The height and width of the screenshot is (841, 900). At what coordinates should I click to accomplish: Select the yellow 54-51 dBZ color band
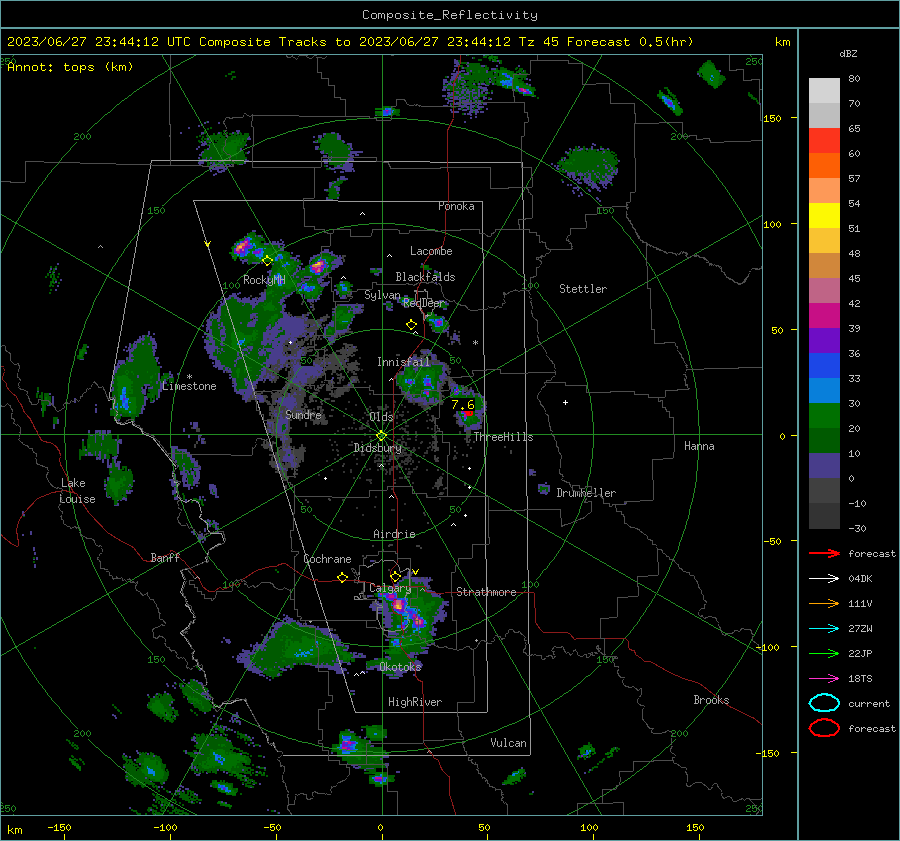824,215
